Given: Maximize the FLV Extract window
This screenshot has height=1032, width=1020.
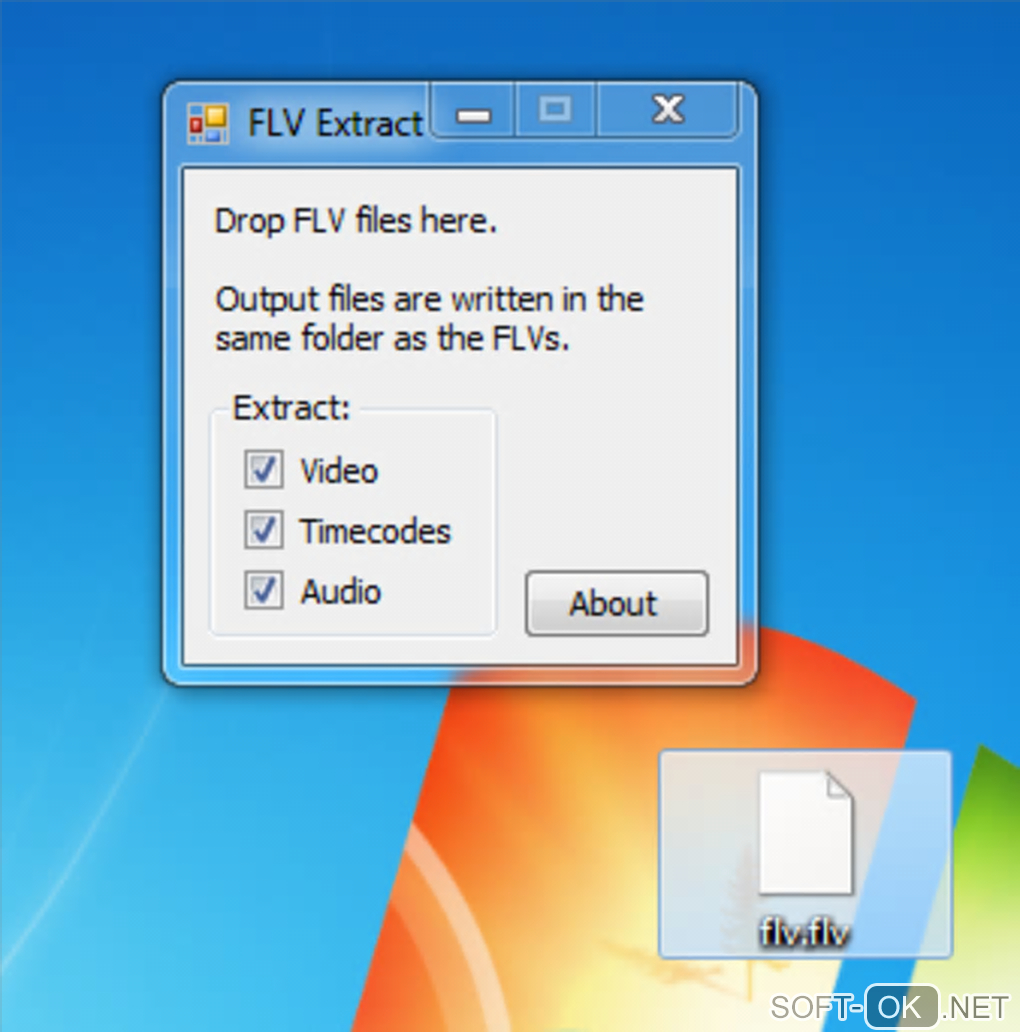Looking at the screenshot, I should [555, 110].
